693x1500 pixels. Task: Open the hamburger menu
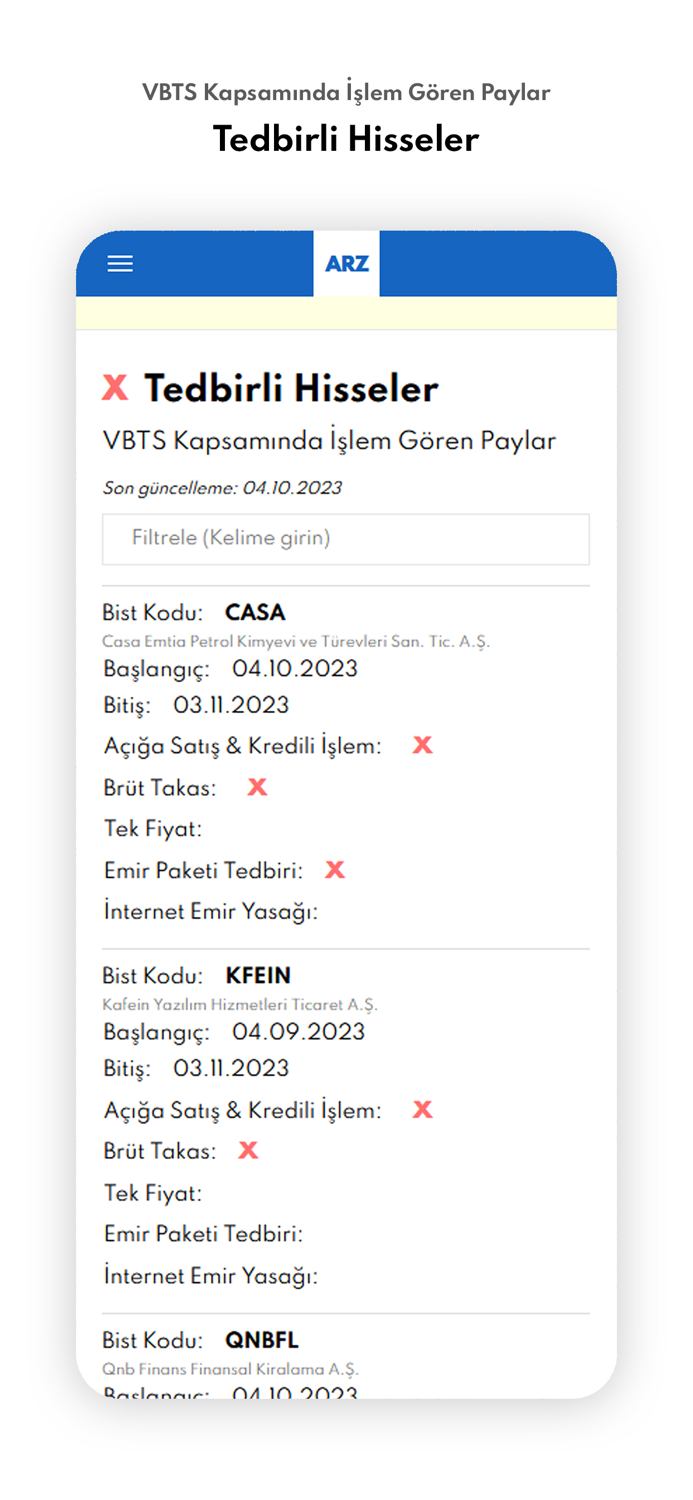coord(120,264)
